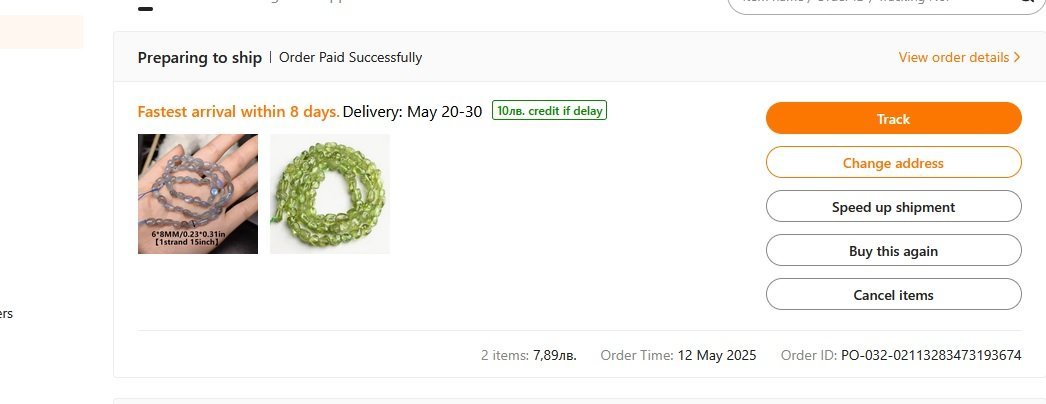This screenshot has width=1046, height=404.
Task: Click the order ID number
Action: click(931, 355)
